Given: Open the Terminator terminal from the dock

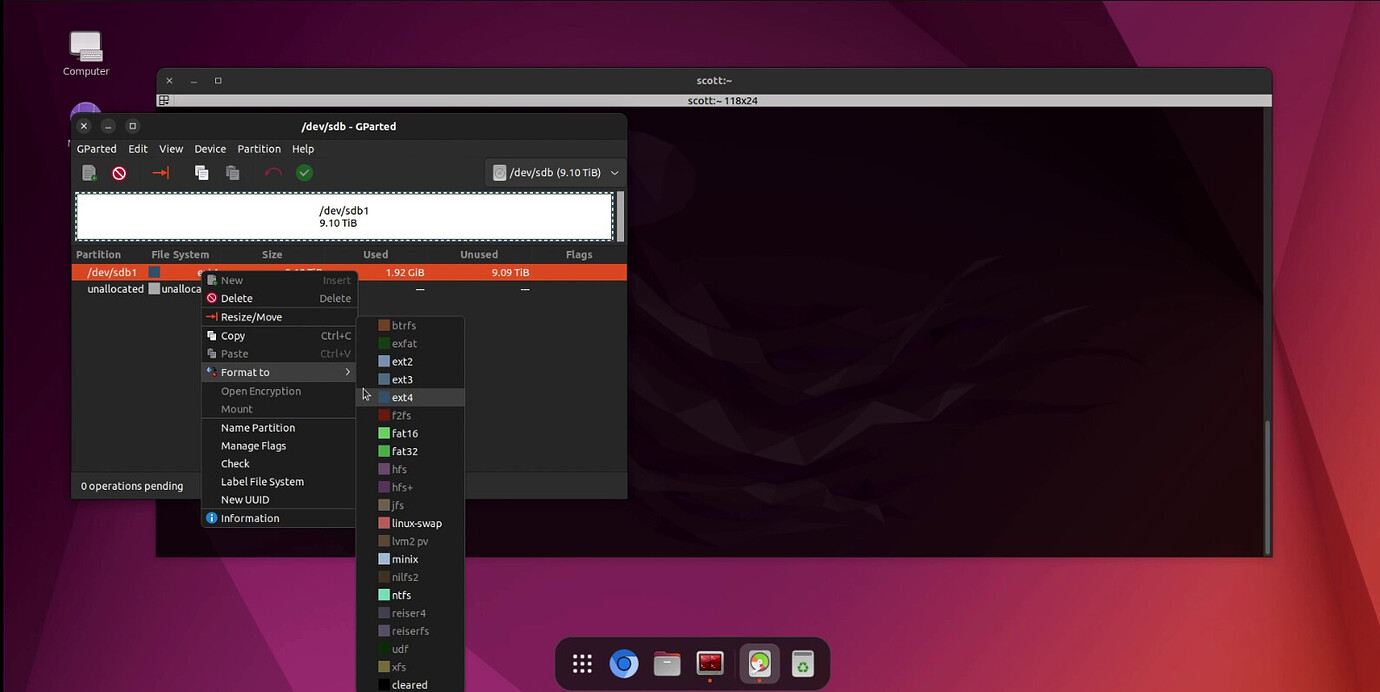Looking at the screenshot, I should (710, 664).
